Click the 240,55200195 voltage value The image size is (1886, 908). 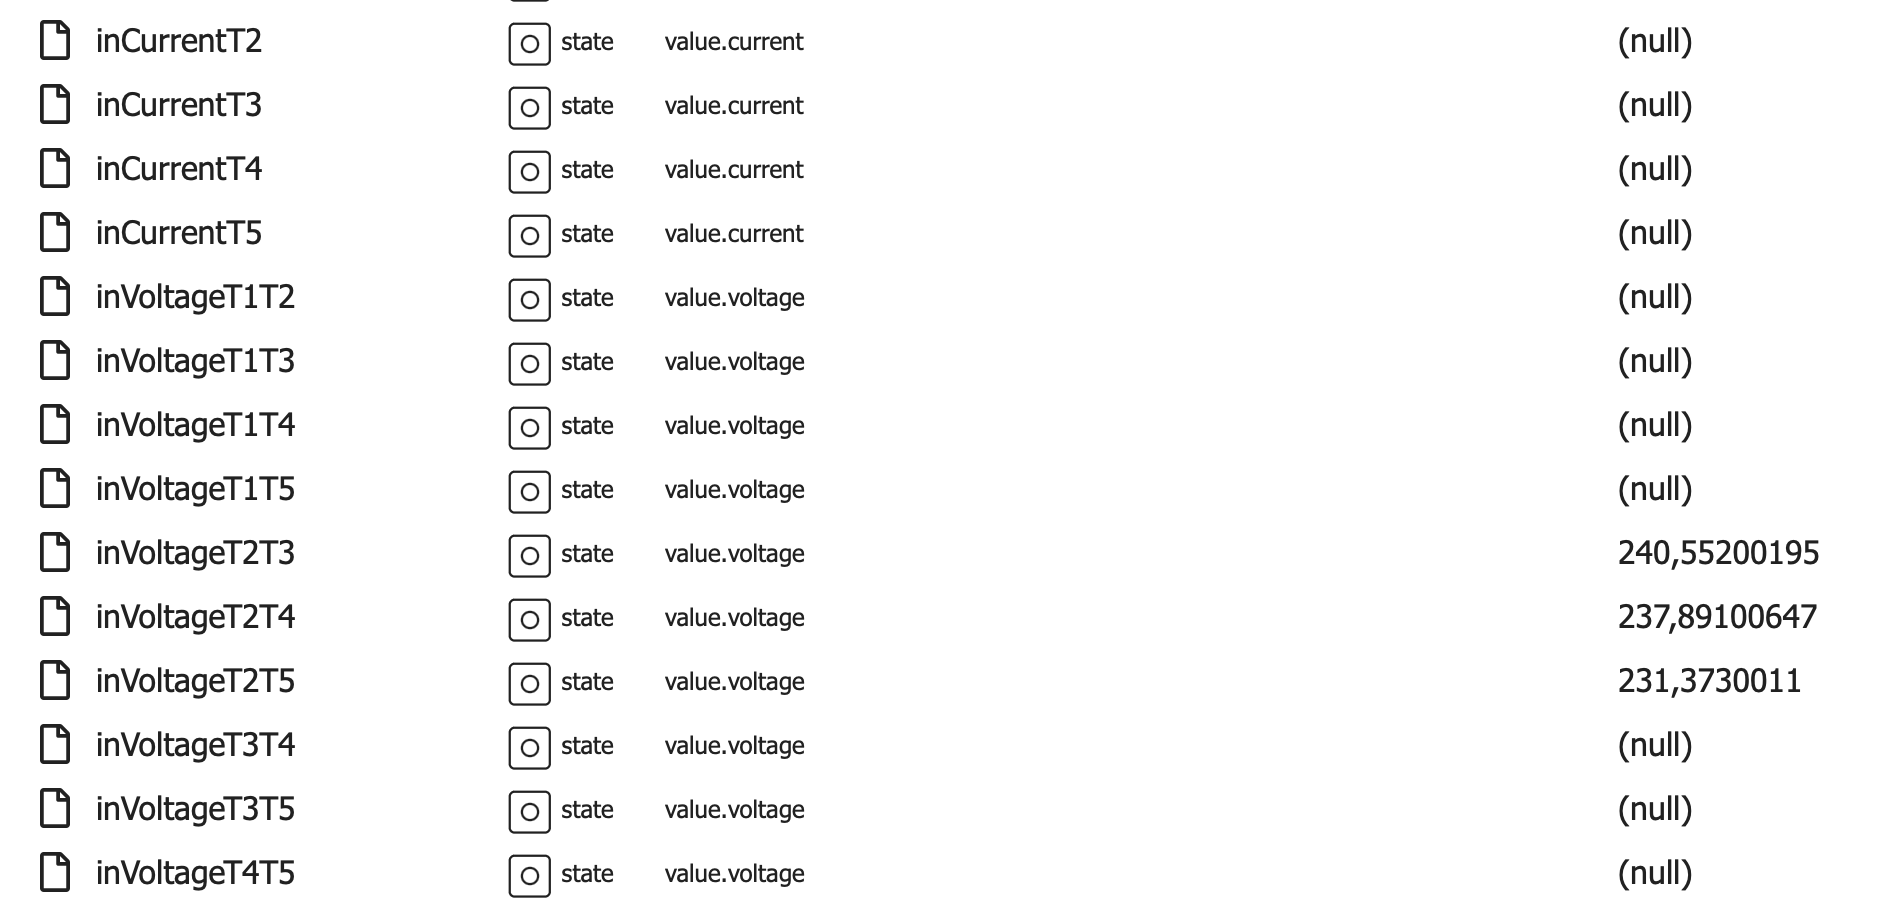pos(1718,553)
